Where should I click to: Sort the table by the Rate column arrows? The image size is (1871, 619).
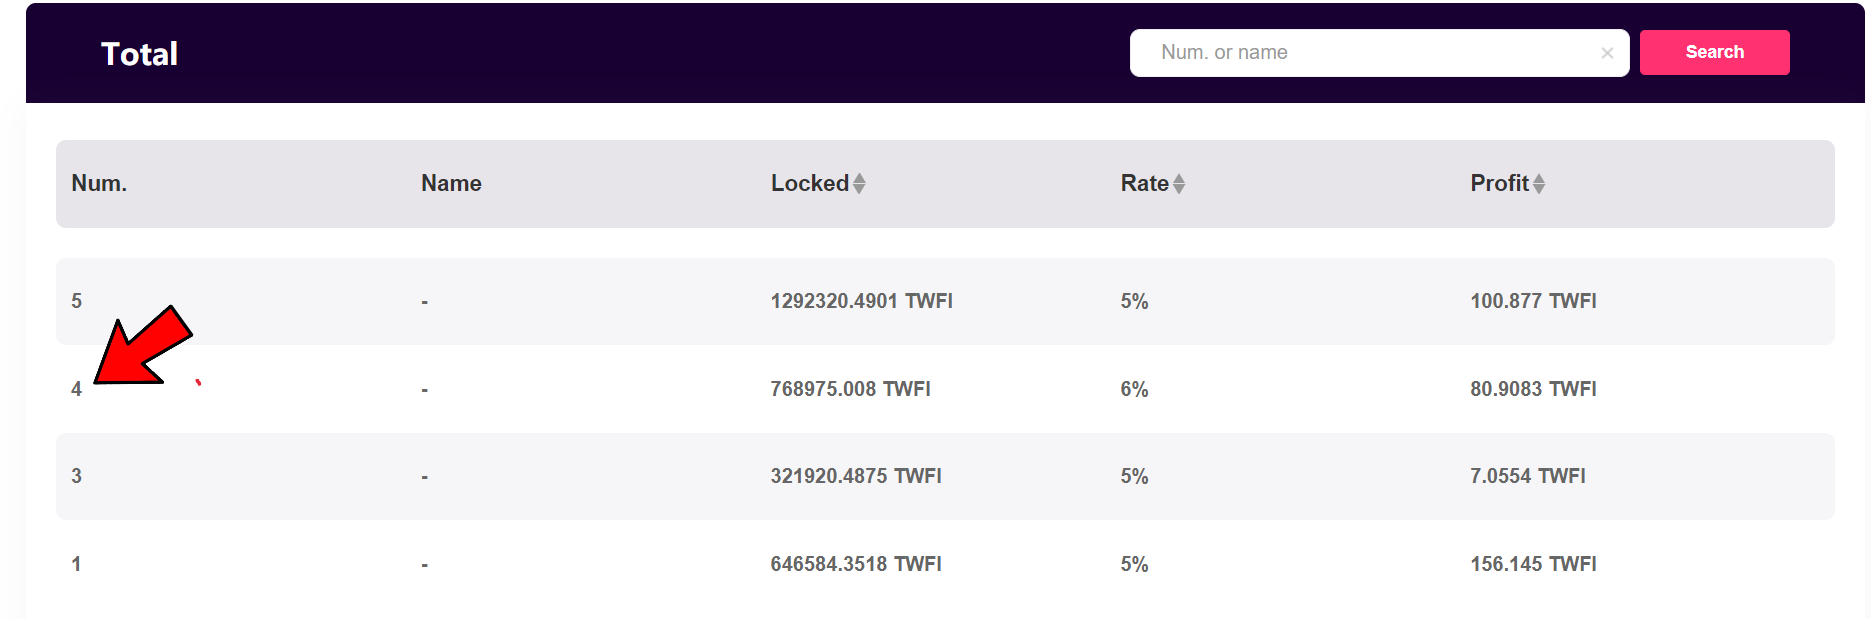pyautogui.click(x=1179, y=184)
